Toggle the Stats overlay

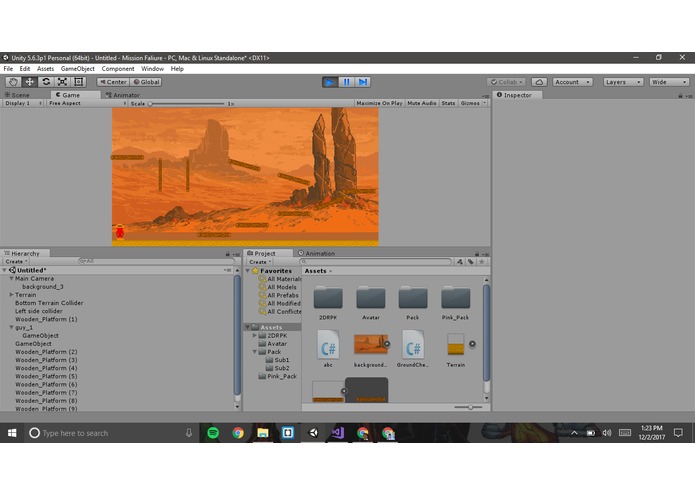click(x=449, y=103)
